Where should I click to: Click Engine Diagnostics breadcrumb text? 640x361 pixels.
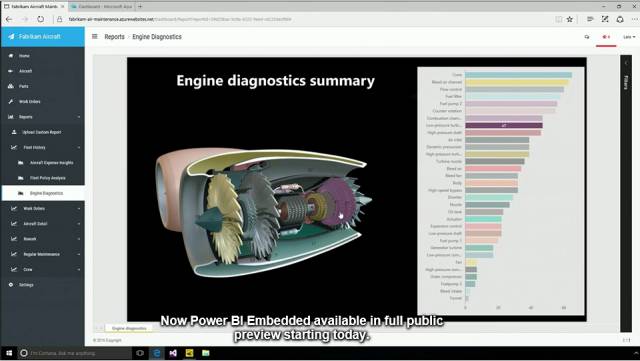click(x=157, y=37)
